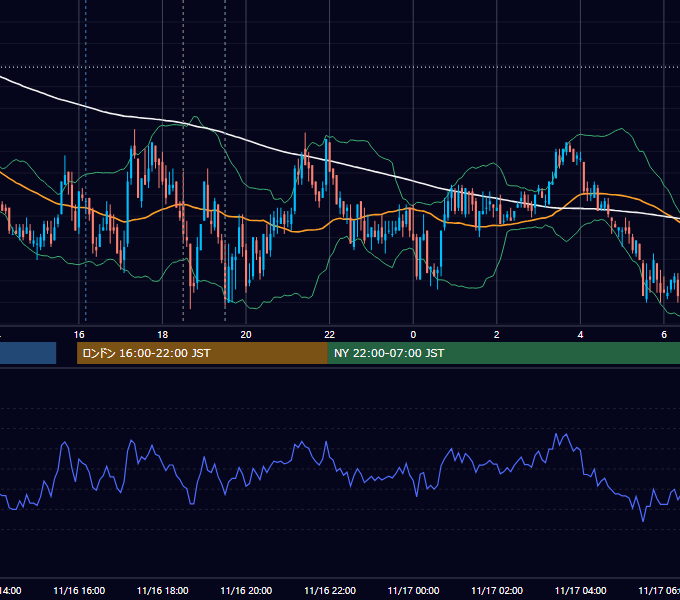Click the 11/16 16:00 date label
Viewport: 680px width, 600px height.
(x=79, y=590)
